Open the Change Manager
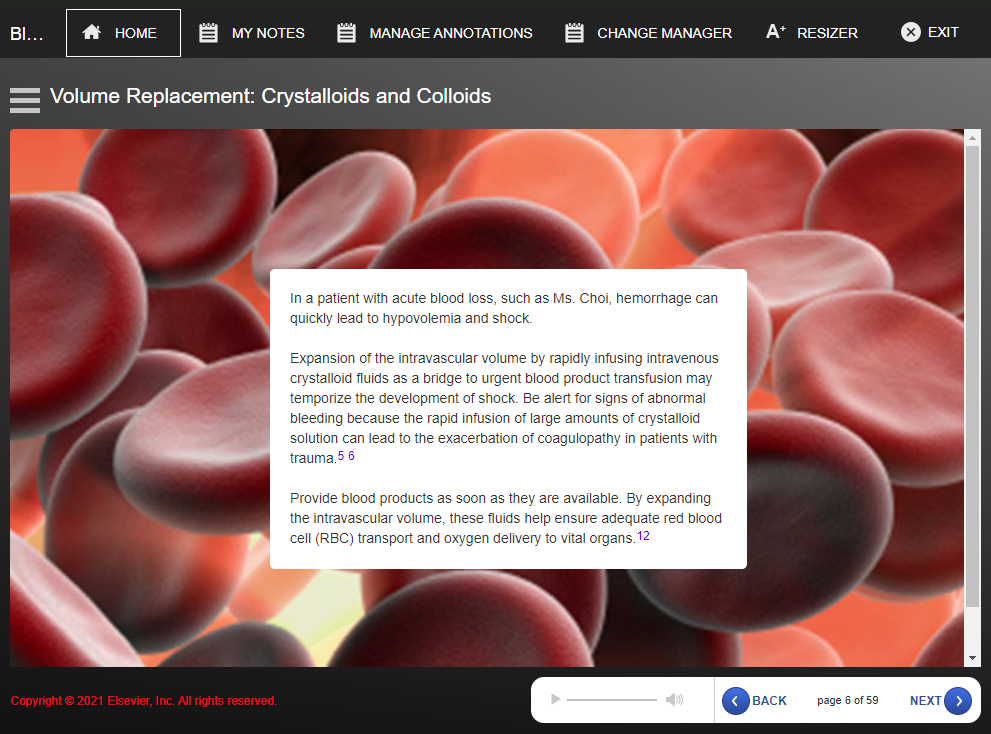991x734 pixels. [648, 33]
